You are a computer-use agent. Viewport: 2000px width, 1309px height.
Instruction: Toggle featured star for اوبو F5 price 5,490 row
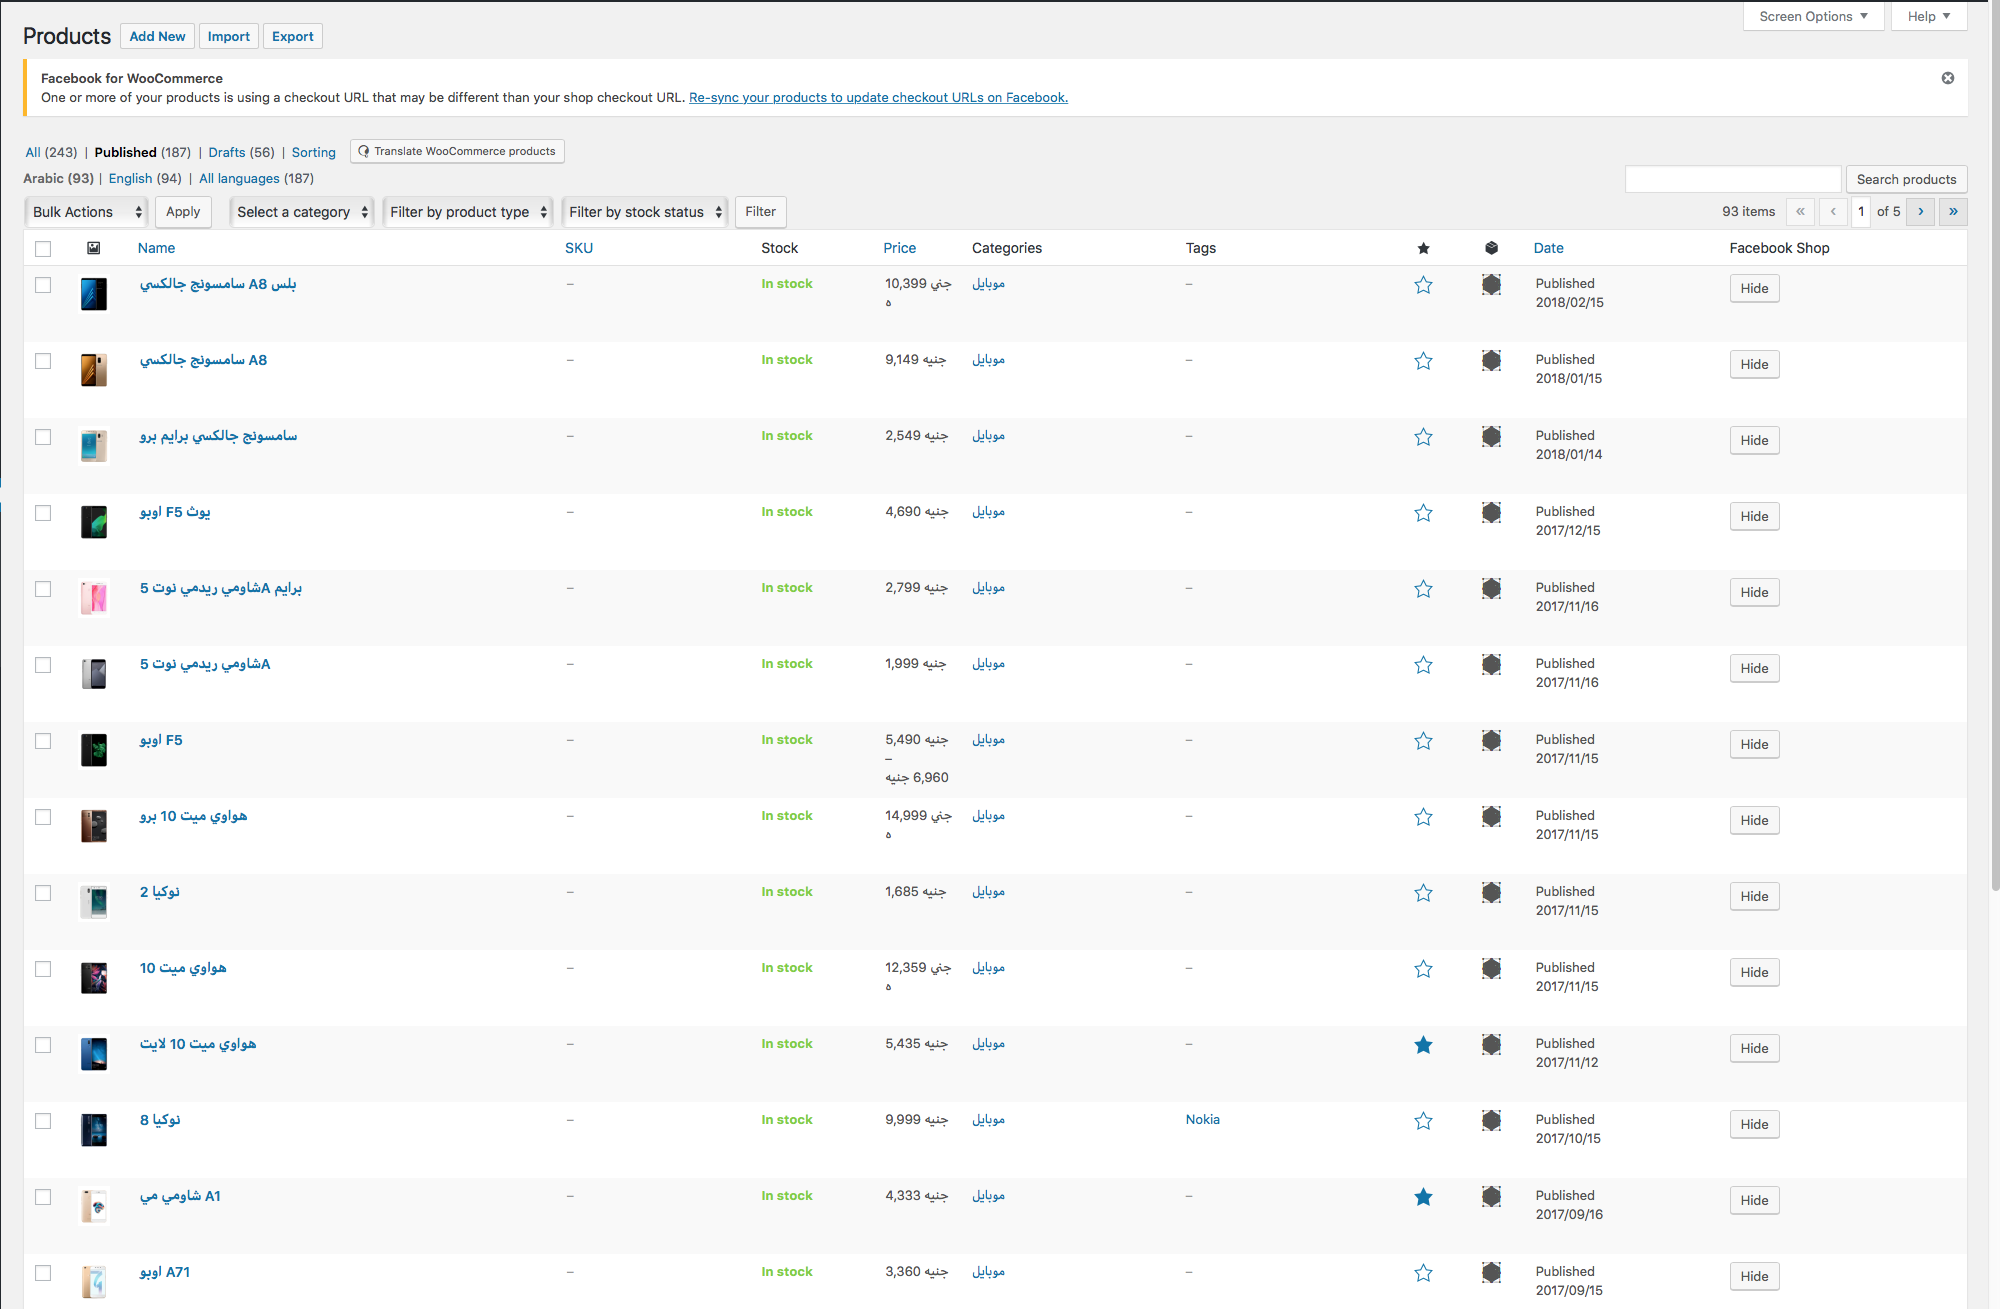1423,741
